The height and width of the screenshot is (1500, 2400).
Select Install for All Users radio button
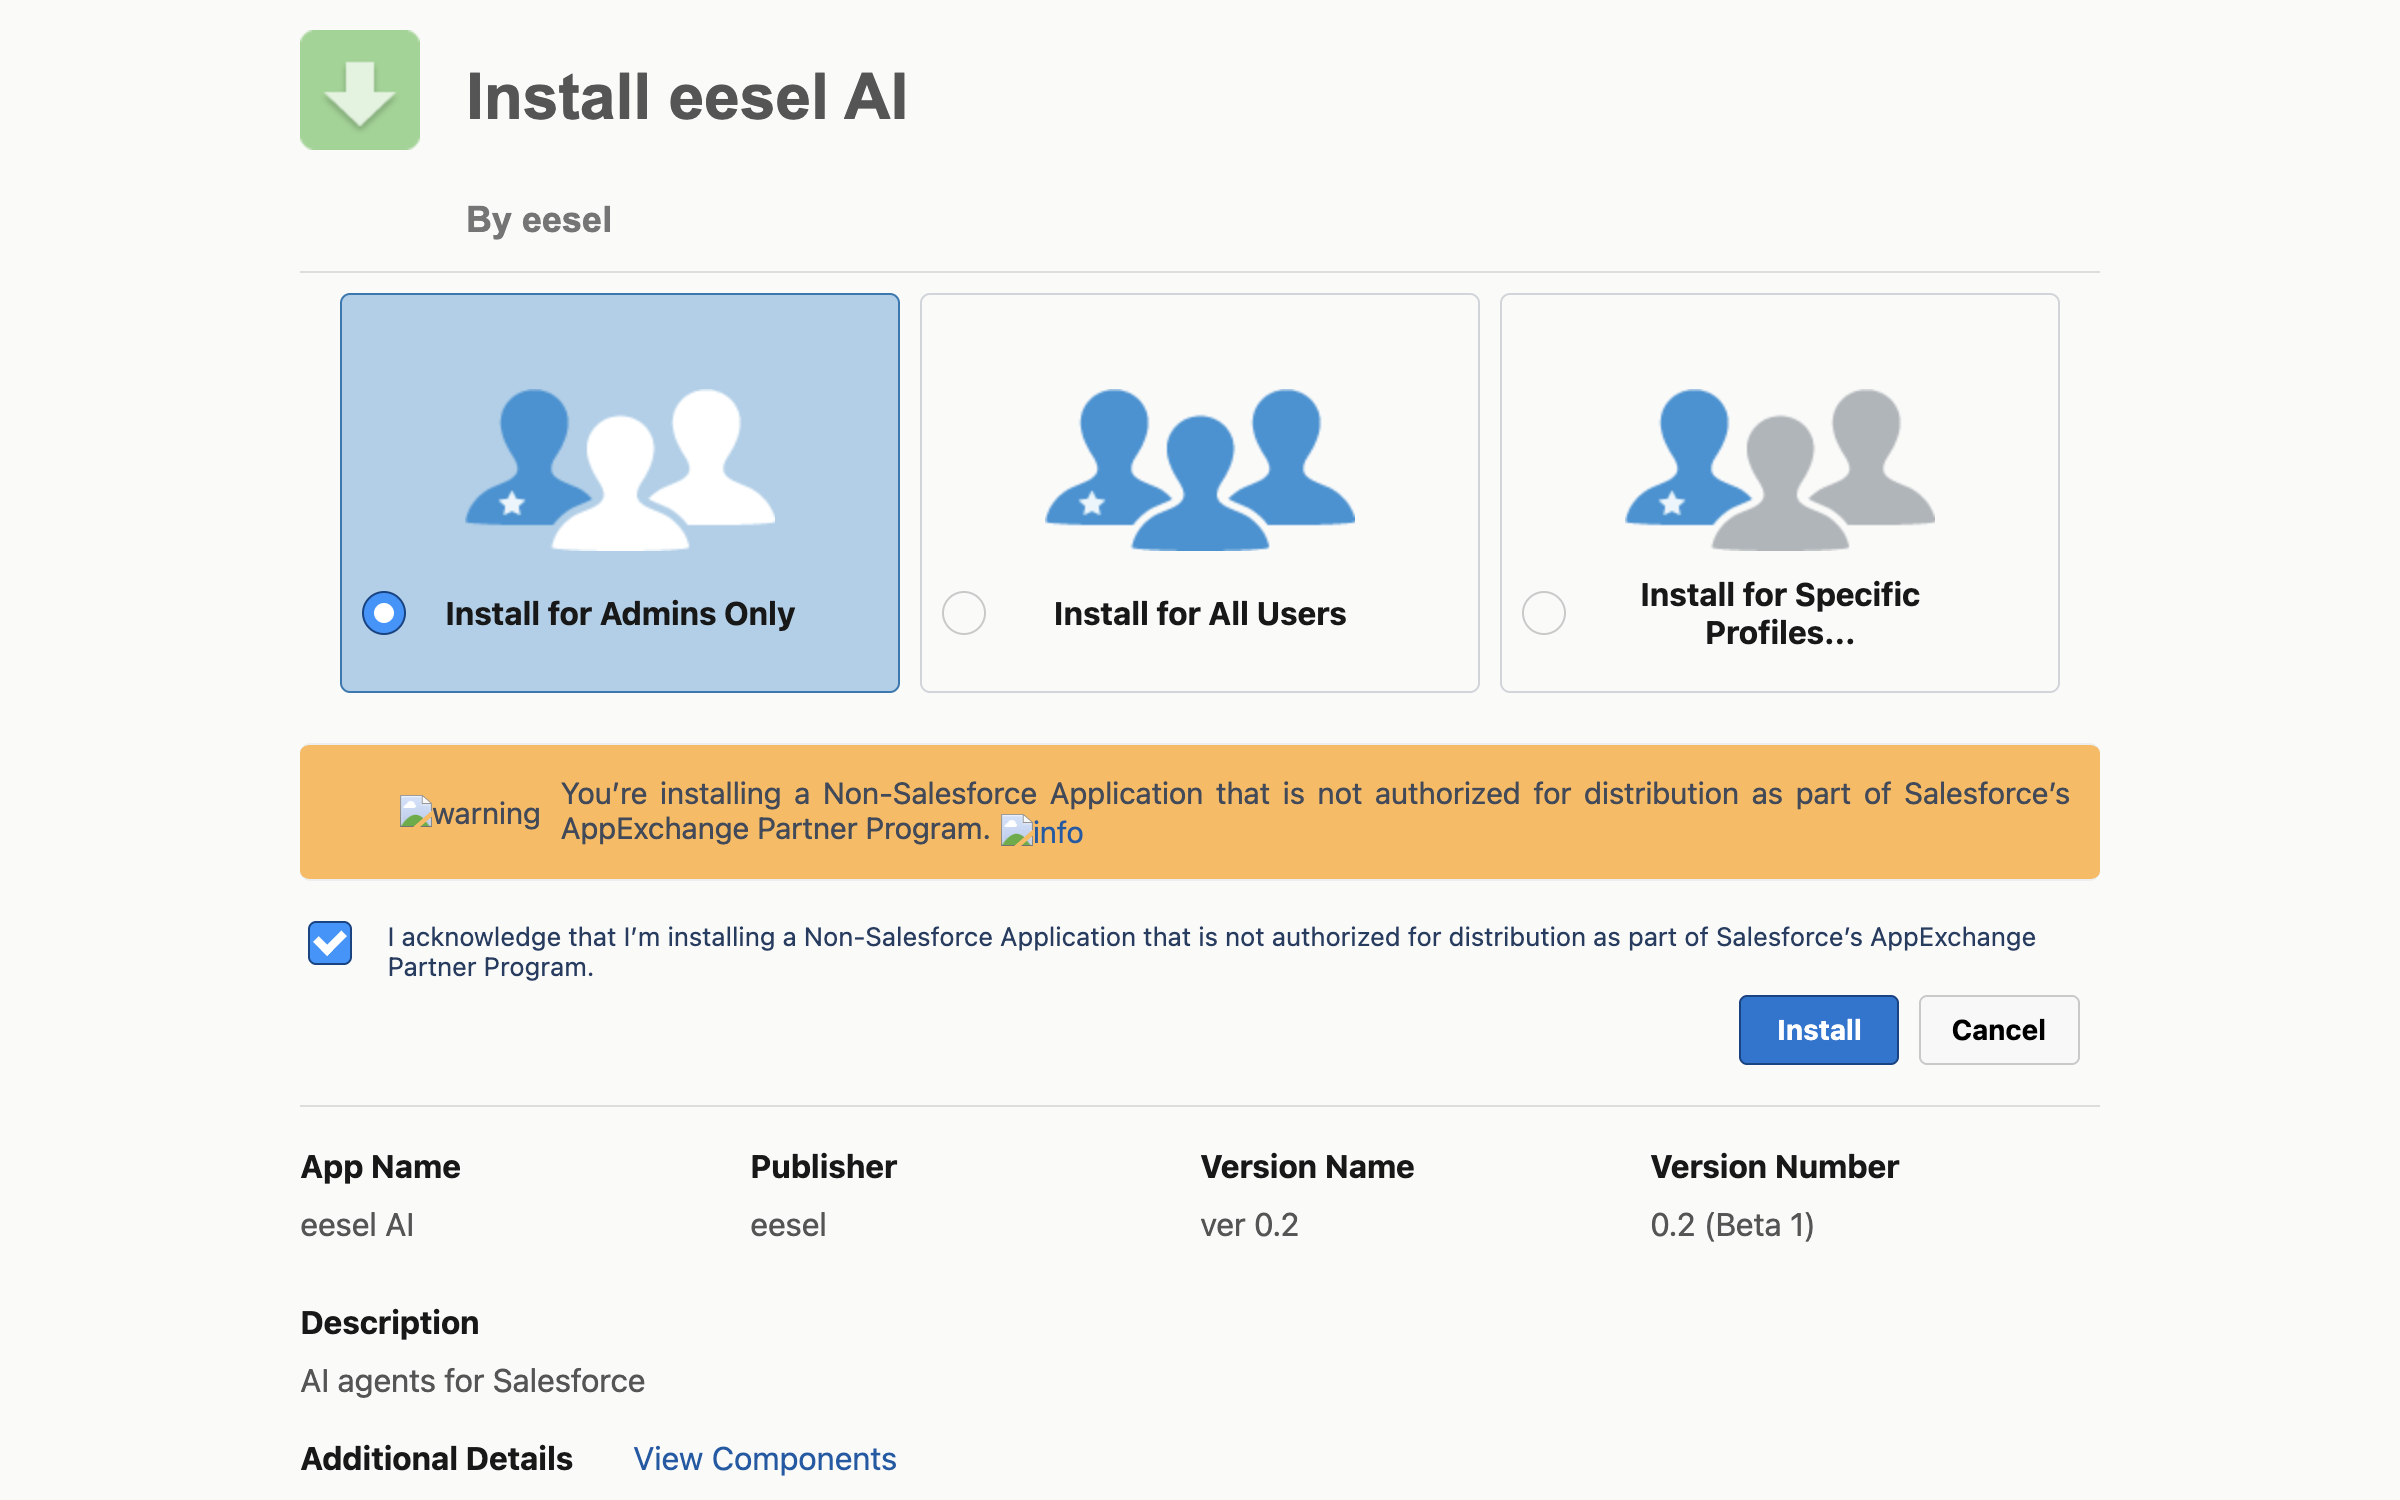[964, 613]
